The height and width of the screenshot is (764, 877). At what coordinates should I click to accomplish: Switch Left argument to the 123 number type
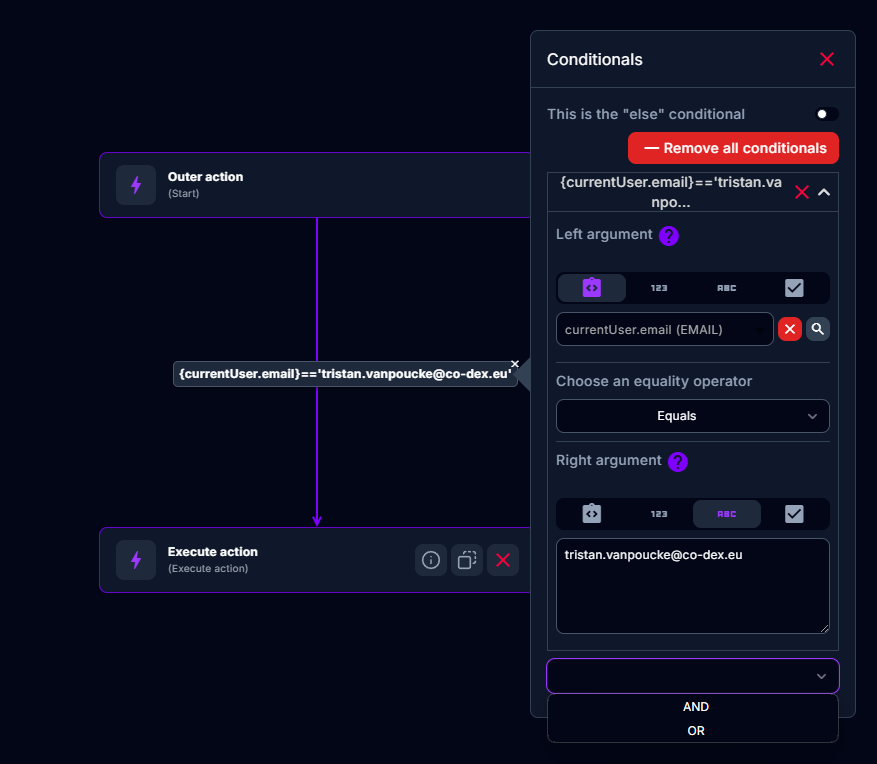pos(659,288)
